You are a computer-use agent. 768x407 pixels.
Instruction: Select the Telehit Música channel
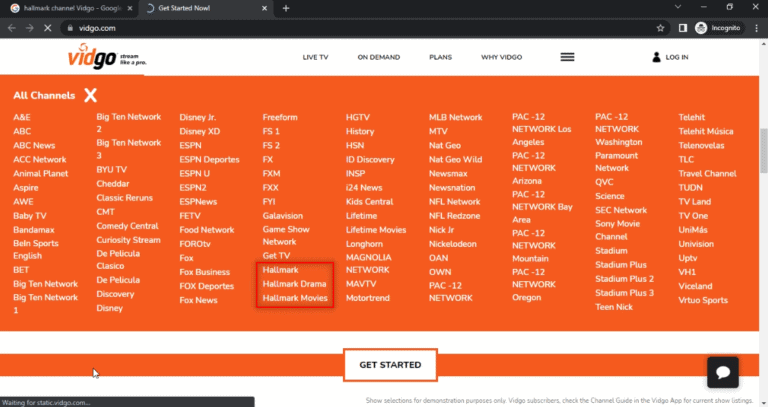pyautogui.click(x=706, y=131)
